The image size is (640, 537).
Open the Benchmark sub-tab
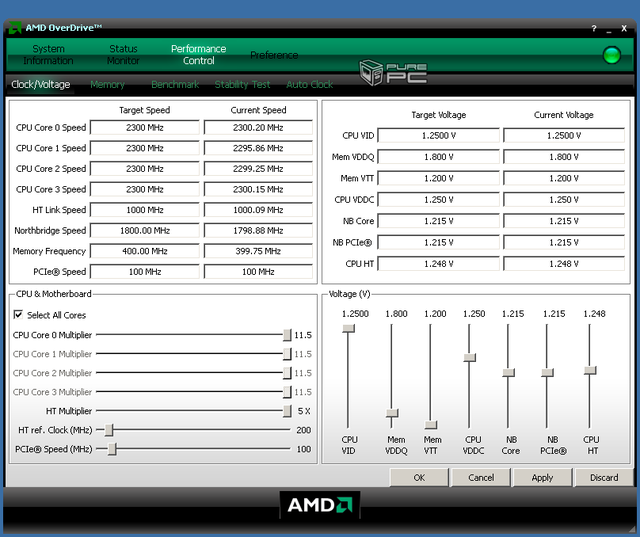click(175, 84)
